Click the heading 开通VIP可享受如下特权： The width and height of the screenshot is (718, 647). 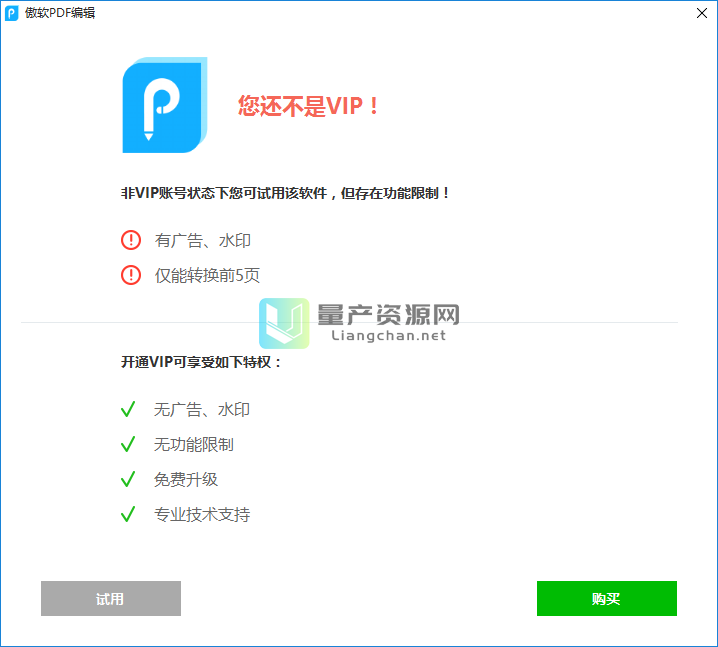pos(201,362)
